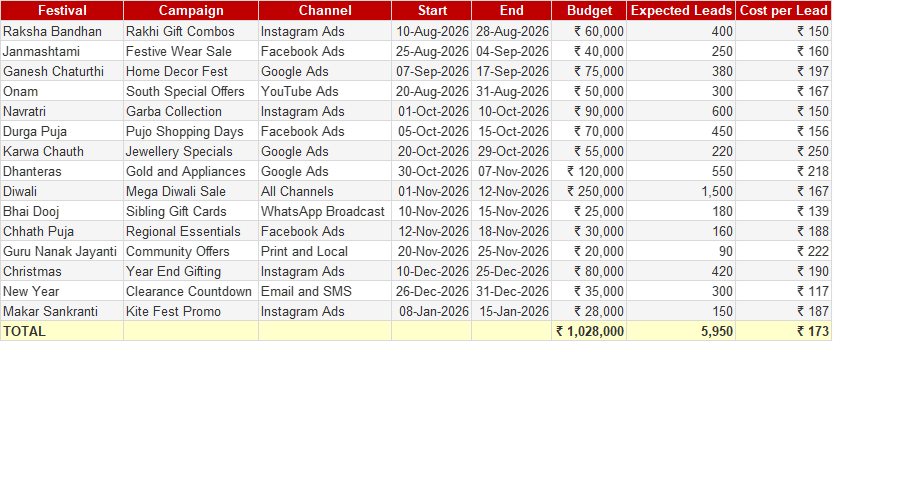Select the Channel column header
This screenshot has height=500, width=900.
pyautogui.click(x=325, y=10)
